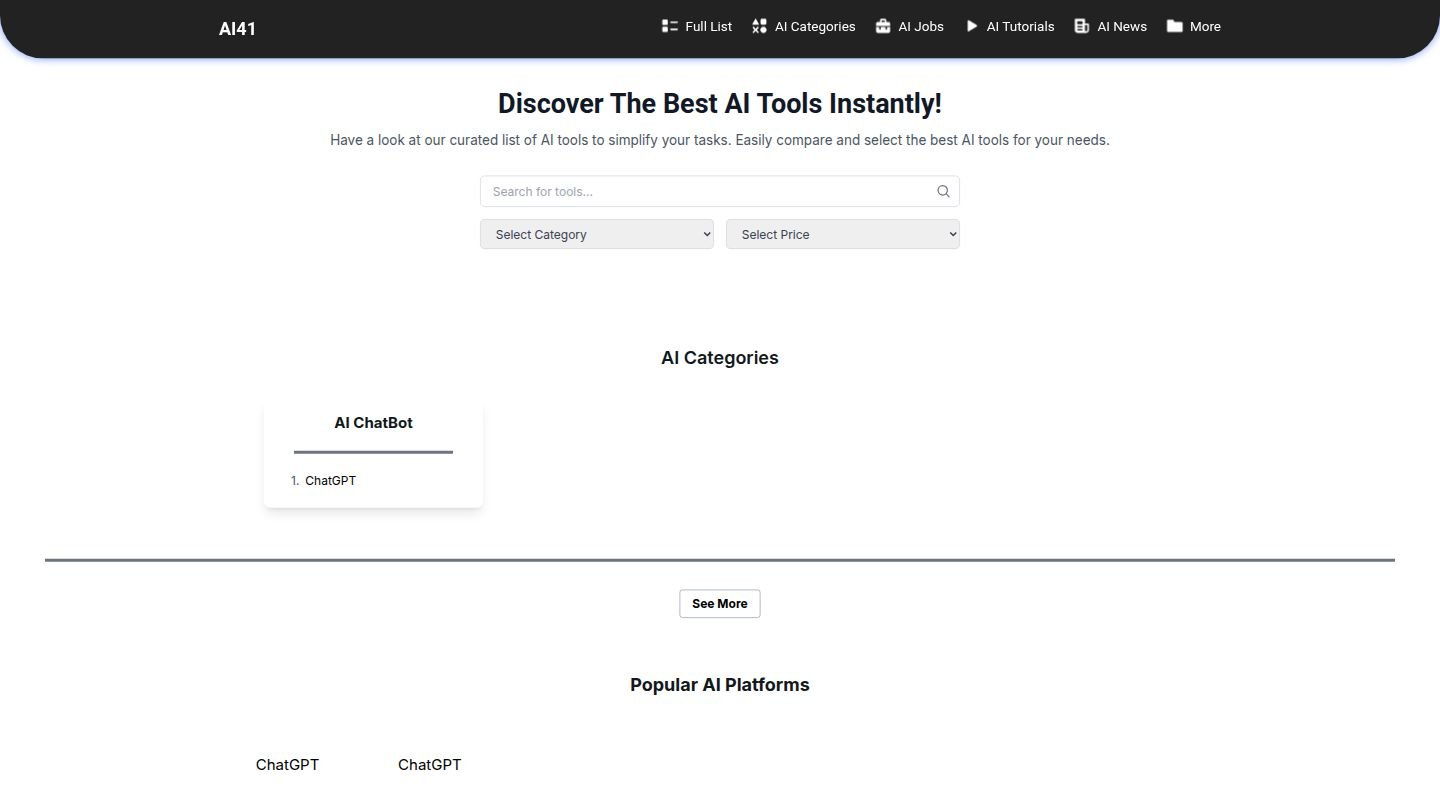Image resolution: width=1440 pixels, height=810 pixels.
Task: Click the folder icon beside More
Action: click(x=1174, y=26)
